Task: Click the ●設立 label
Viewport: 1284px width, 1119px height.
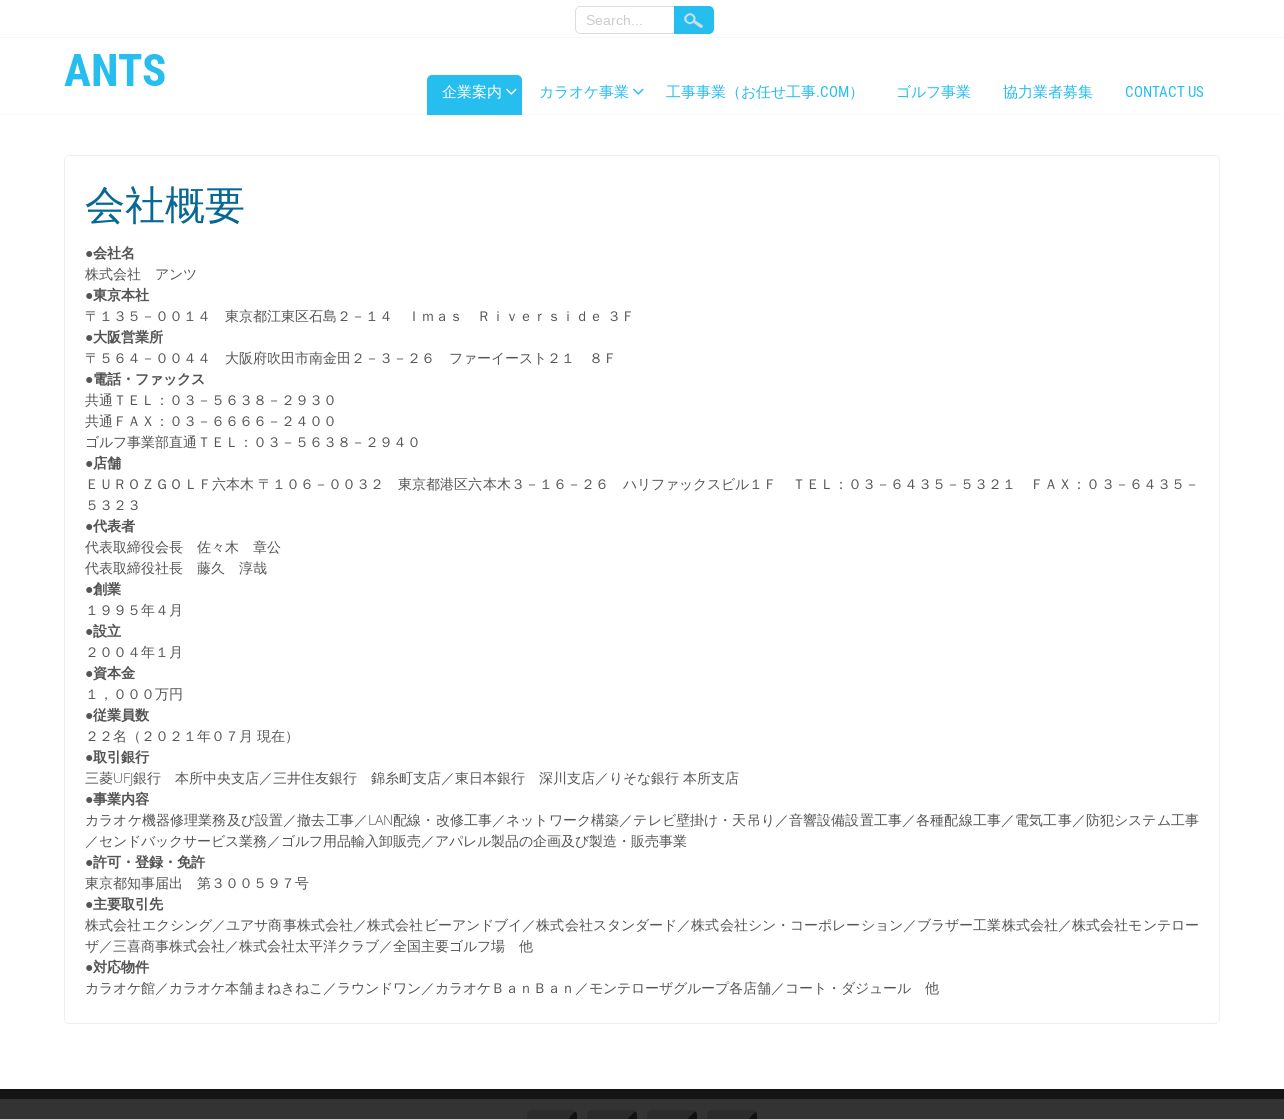Action: (103, 631)
